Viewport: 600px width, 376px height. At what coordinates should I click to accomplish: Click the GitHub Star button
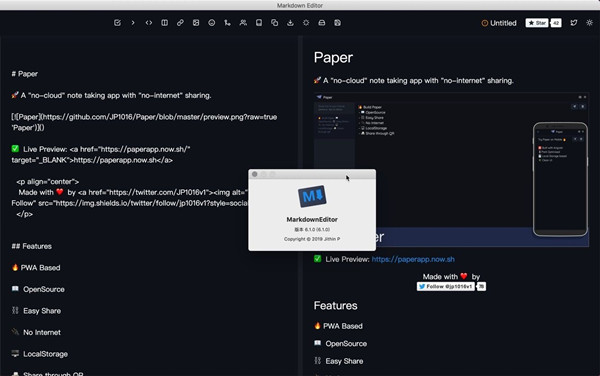(x=537, y=23)
